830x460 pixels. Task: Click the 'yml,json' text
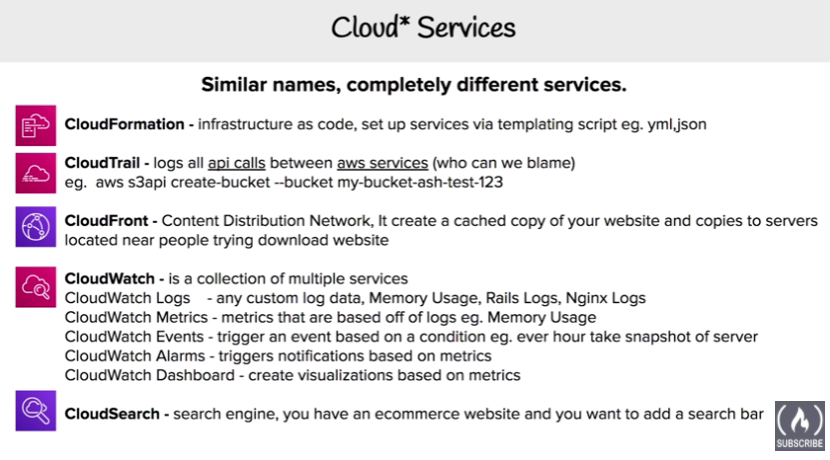click(677, 124)
